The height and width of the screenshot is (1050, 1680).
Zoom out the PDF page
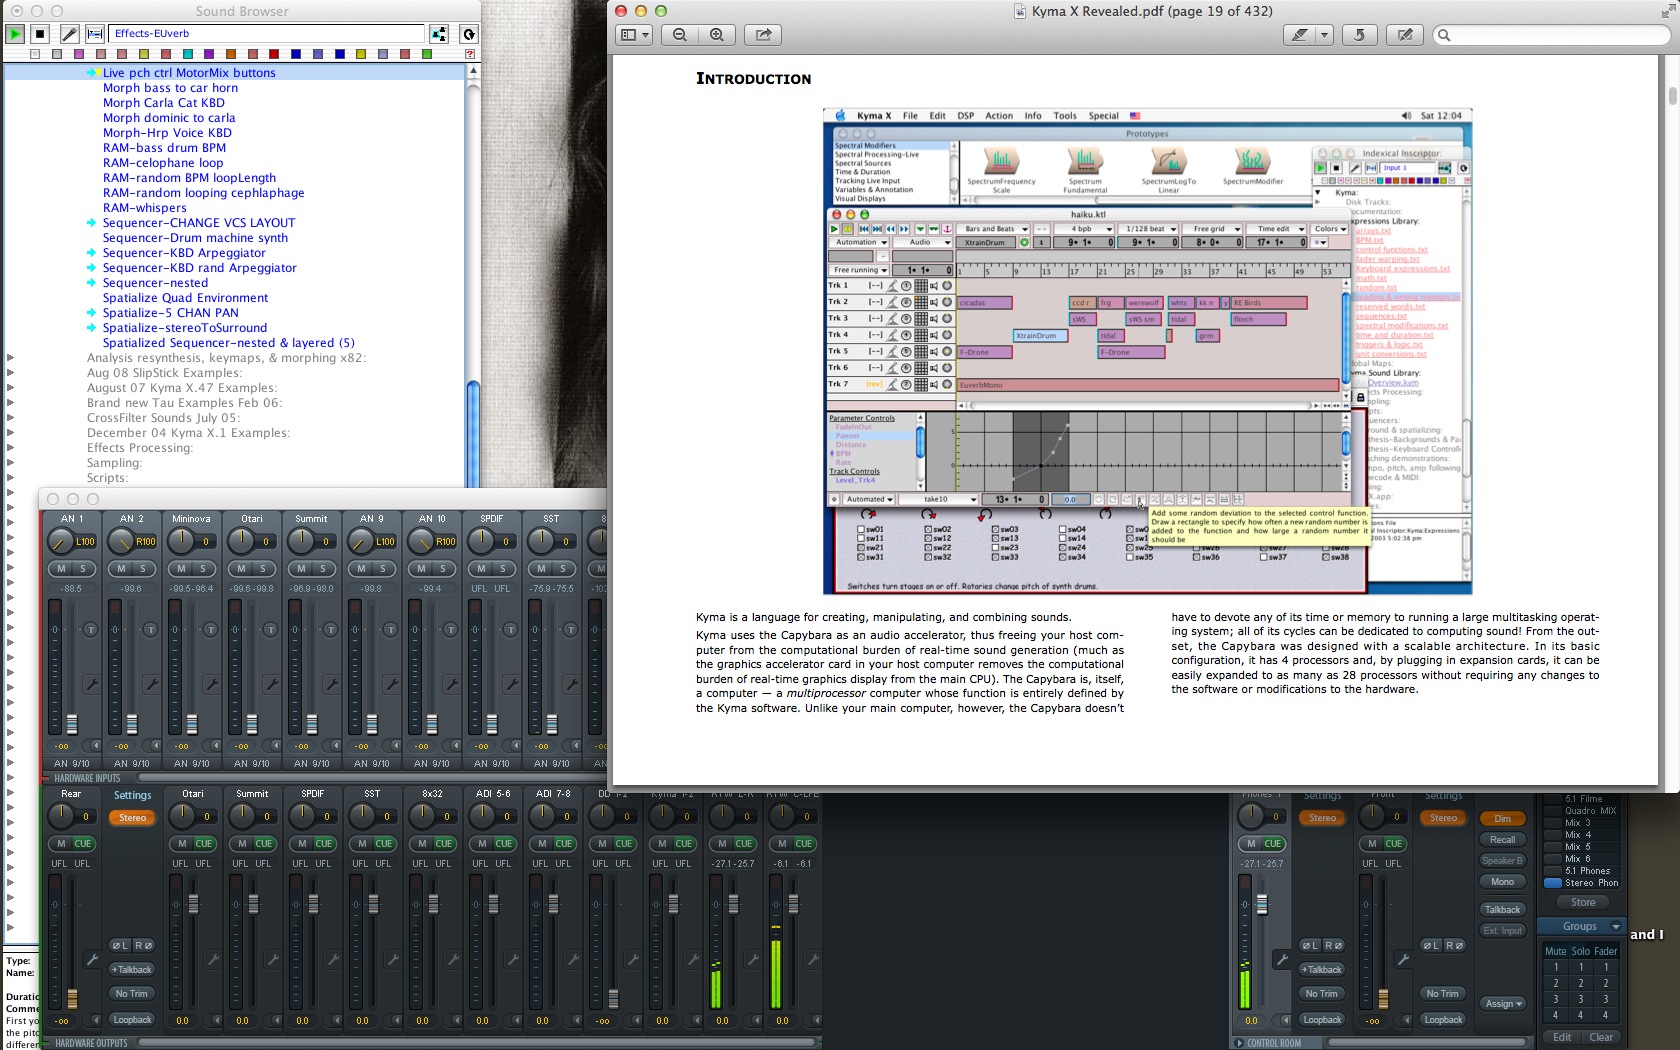680,35
